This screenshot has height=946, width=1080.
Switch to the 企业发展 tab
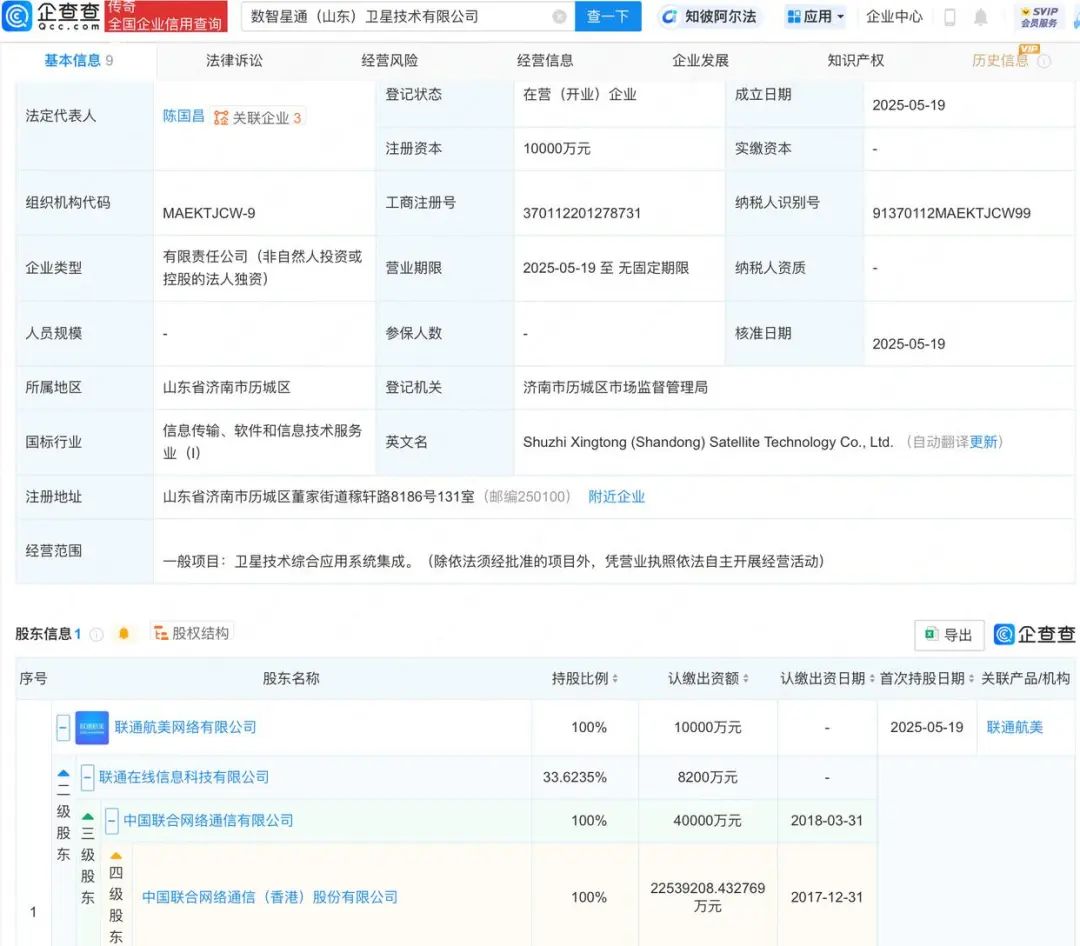[x=700, y=61]
